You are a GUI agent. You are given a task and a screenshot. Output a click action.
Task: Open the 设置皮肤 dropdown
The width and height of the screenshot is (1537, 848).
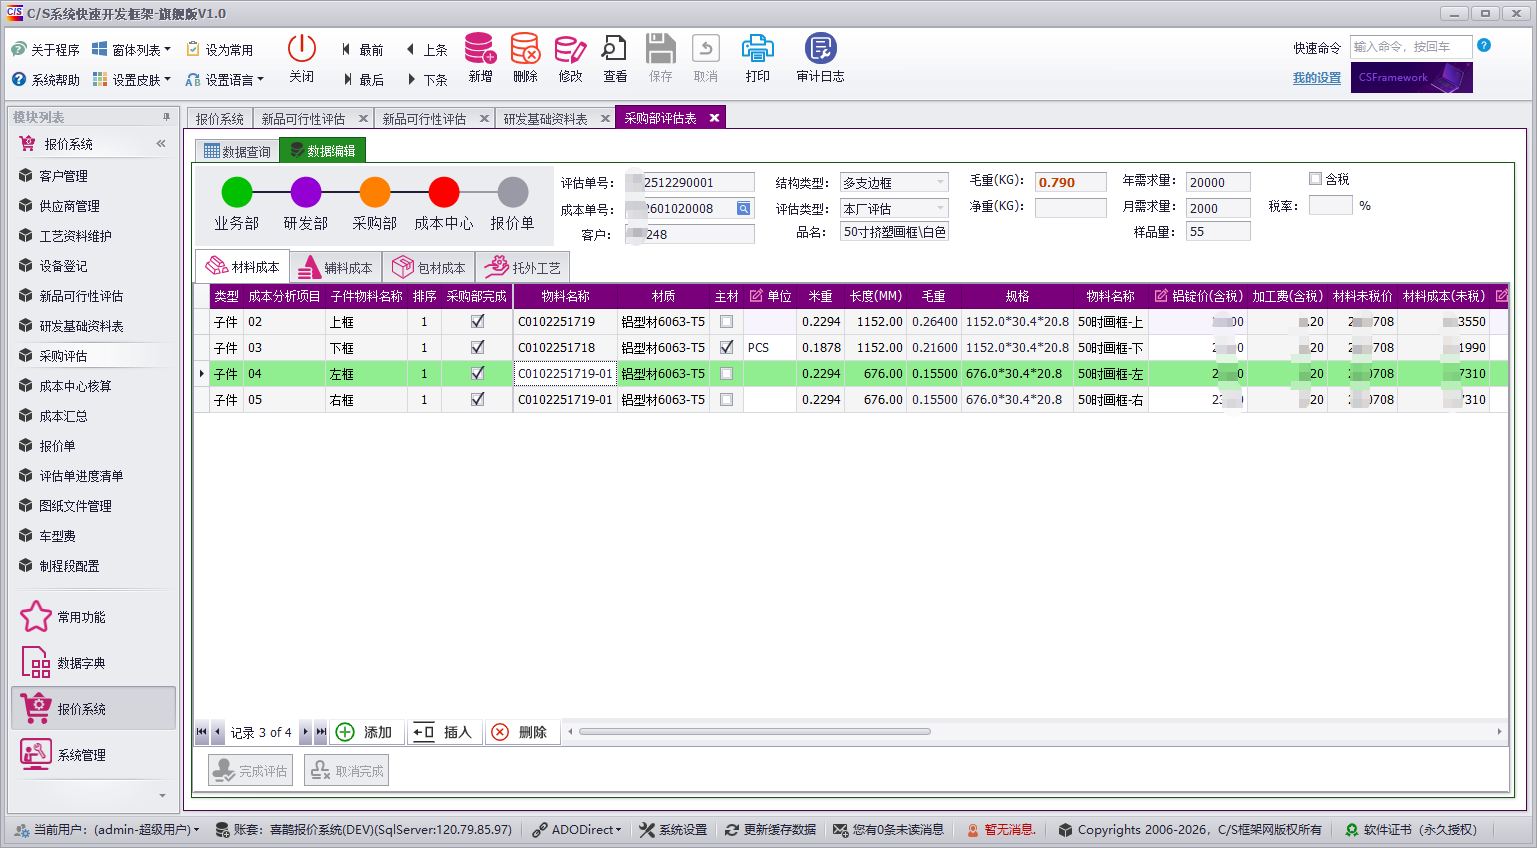(x=132, y=80)
